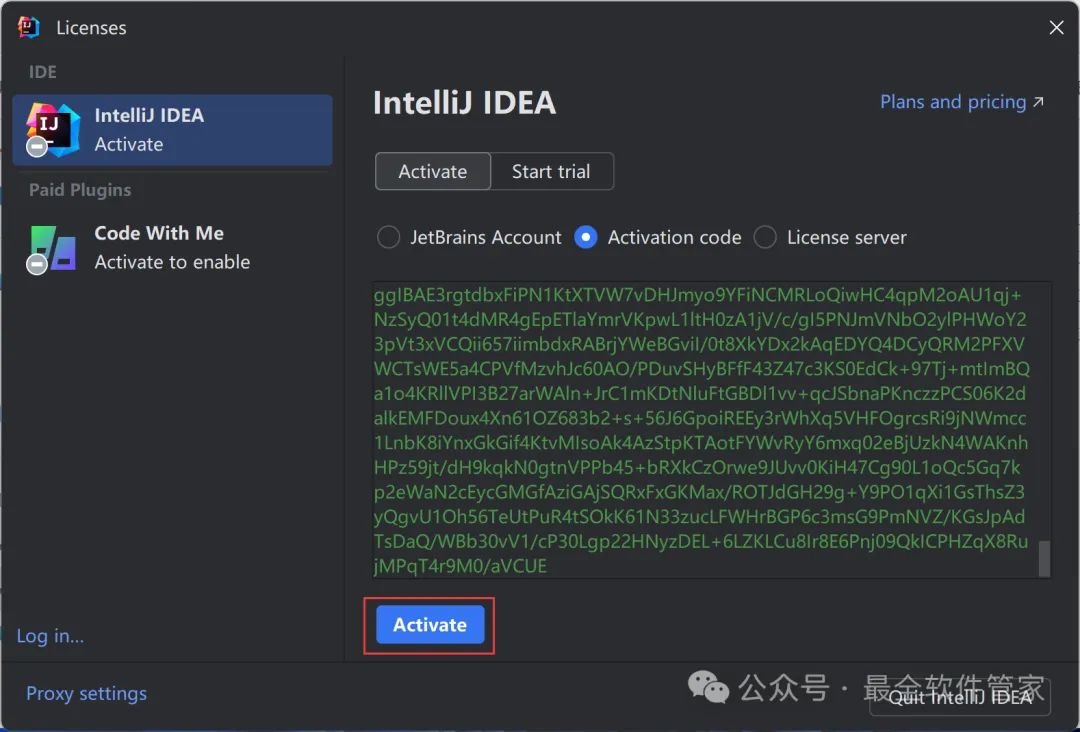This screenshot has height=732, width=1080.
Task: Select the Activate tab beside Start trial
Action: (432, 171)
